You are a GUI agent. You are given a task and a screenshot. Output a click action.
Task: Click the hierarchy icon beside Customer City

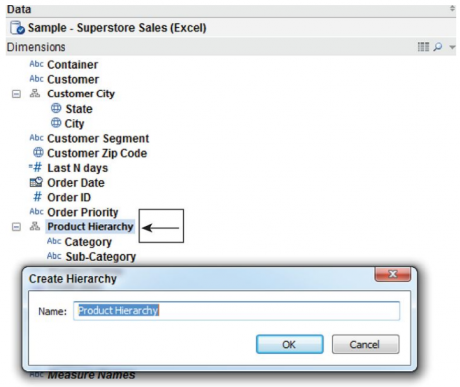pyautogui.click(x=35, y=94)
